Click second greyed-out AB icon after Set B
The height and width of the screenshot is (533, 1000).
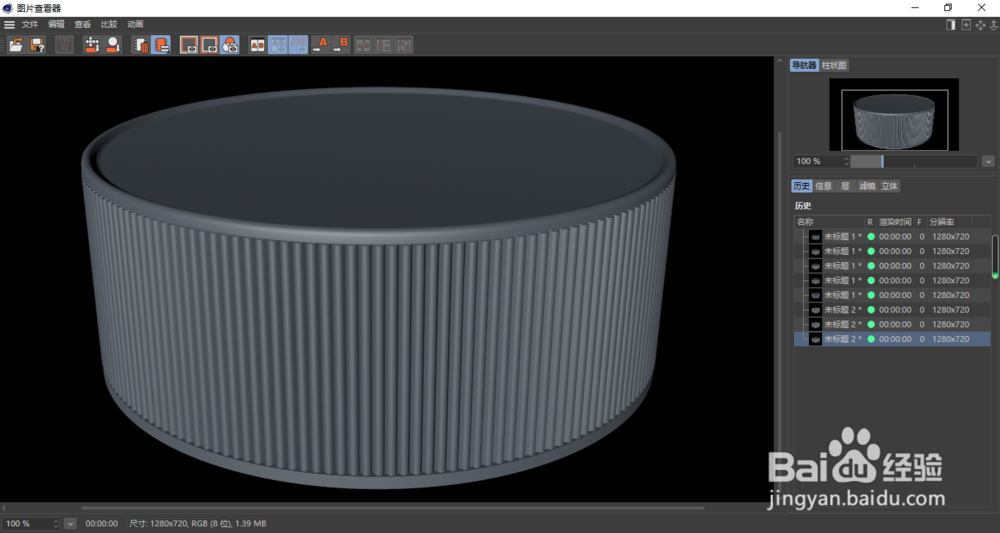383,45
